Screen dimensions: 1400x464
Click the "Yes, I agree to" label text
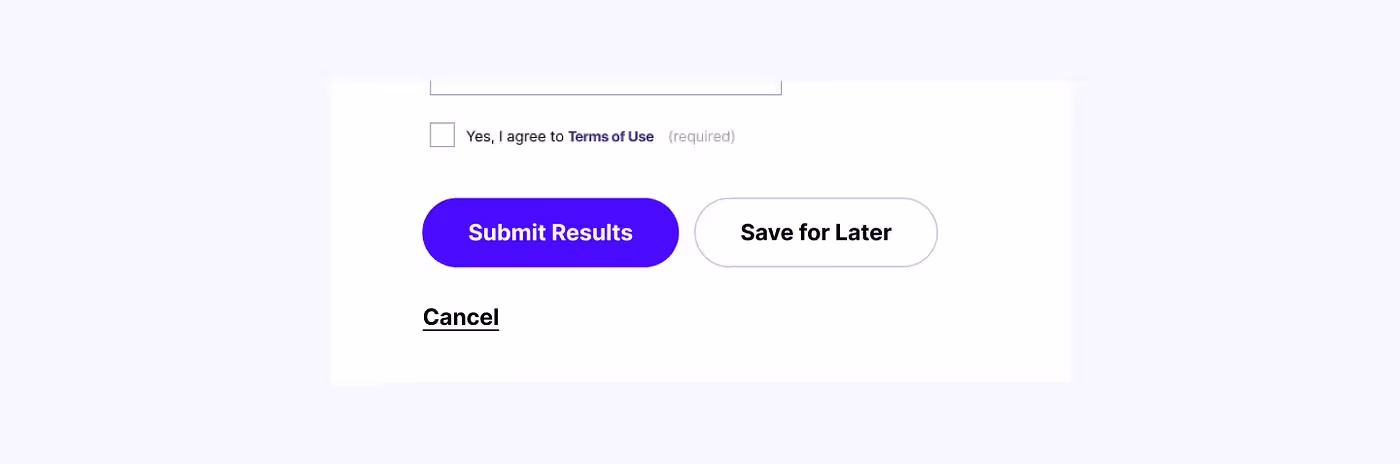515,137
